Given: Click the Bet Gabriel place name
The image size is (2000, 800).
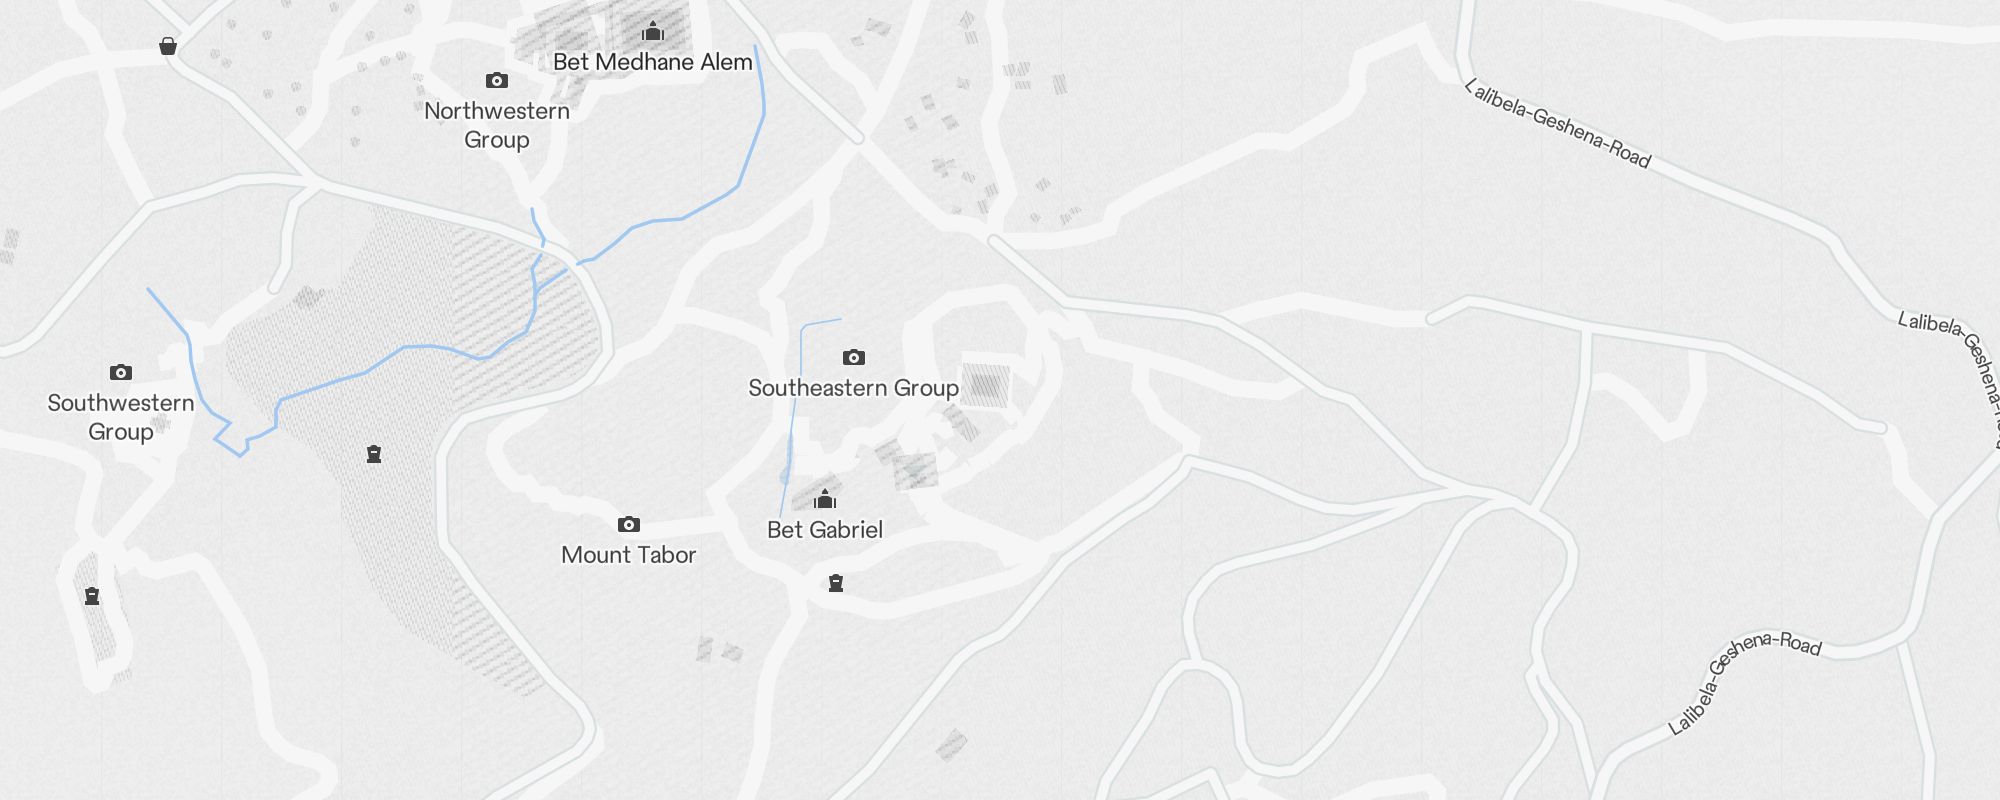Looking at the screenshot, I should (x=825, y=530).
